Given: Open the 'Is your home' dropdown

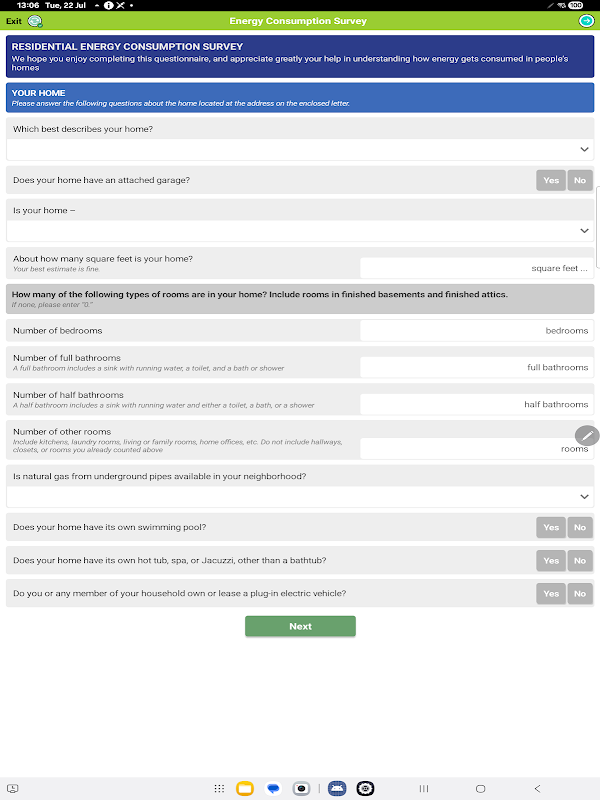Looking at the screenshot, I should pos(300,230).
